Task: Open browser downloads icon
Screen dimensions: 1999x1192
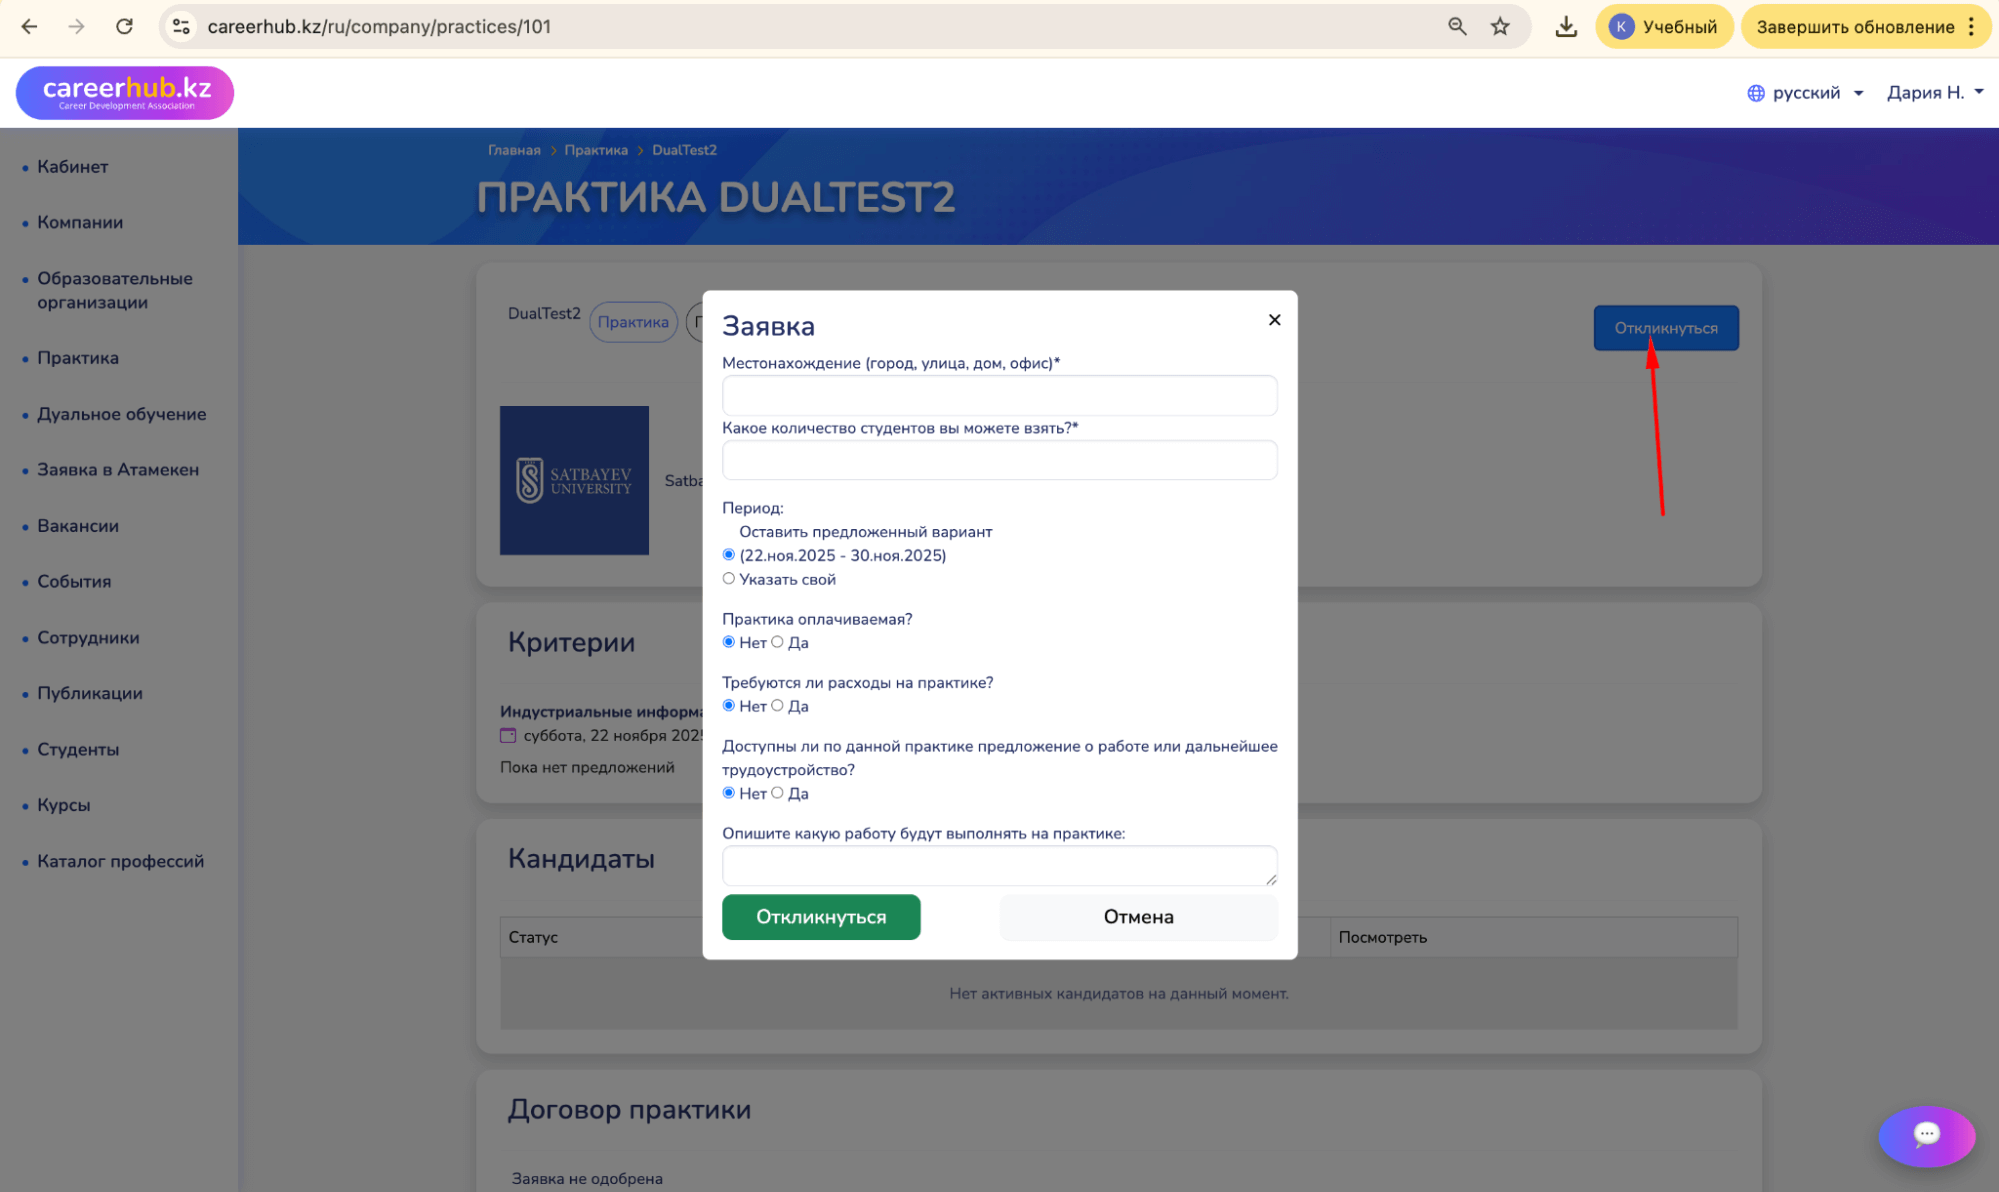Action: 1566,27
